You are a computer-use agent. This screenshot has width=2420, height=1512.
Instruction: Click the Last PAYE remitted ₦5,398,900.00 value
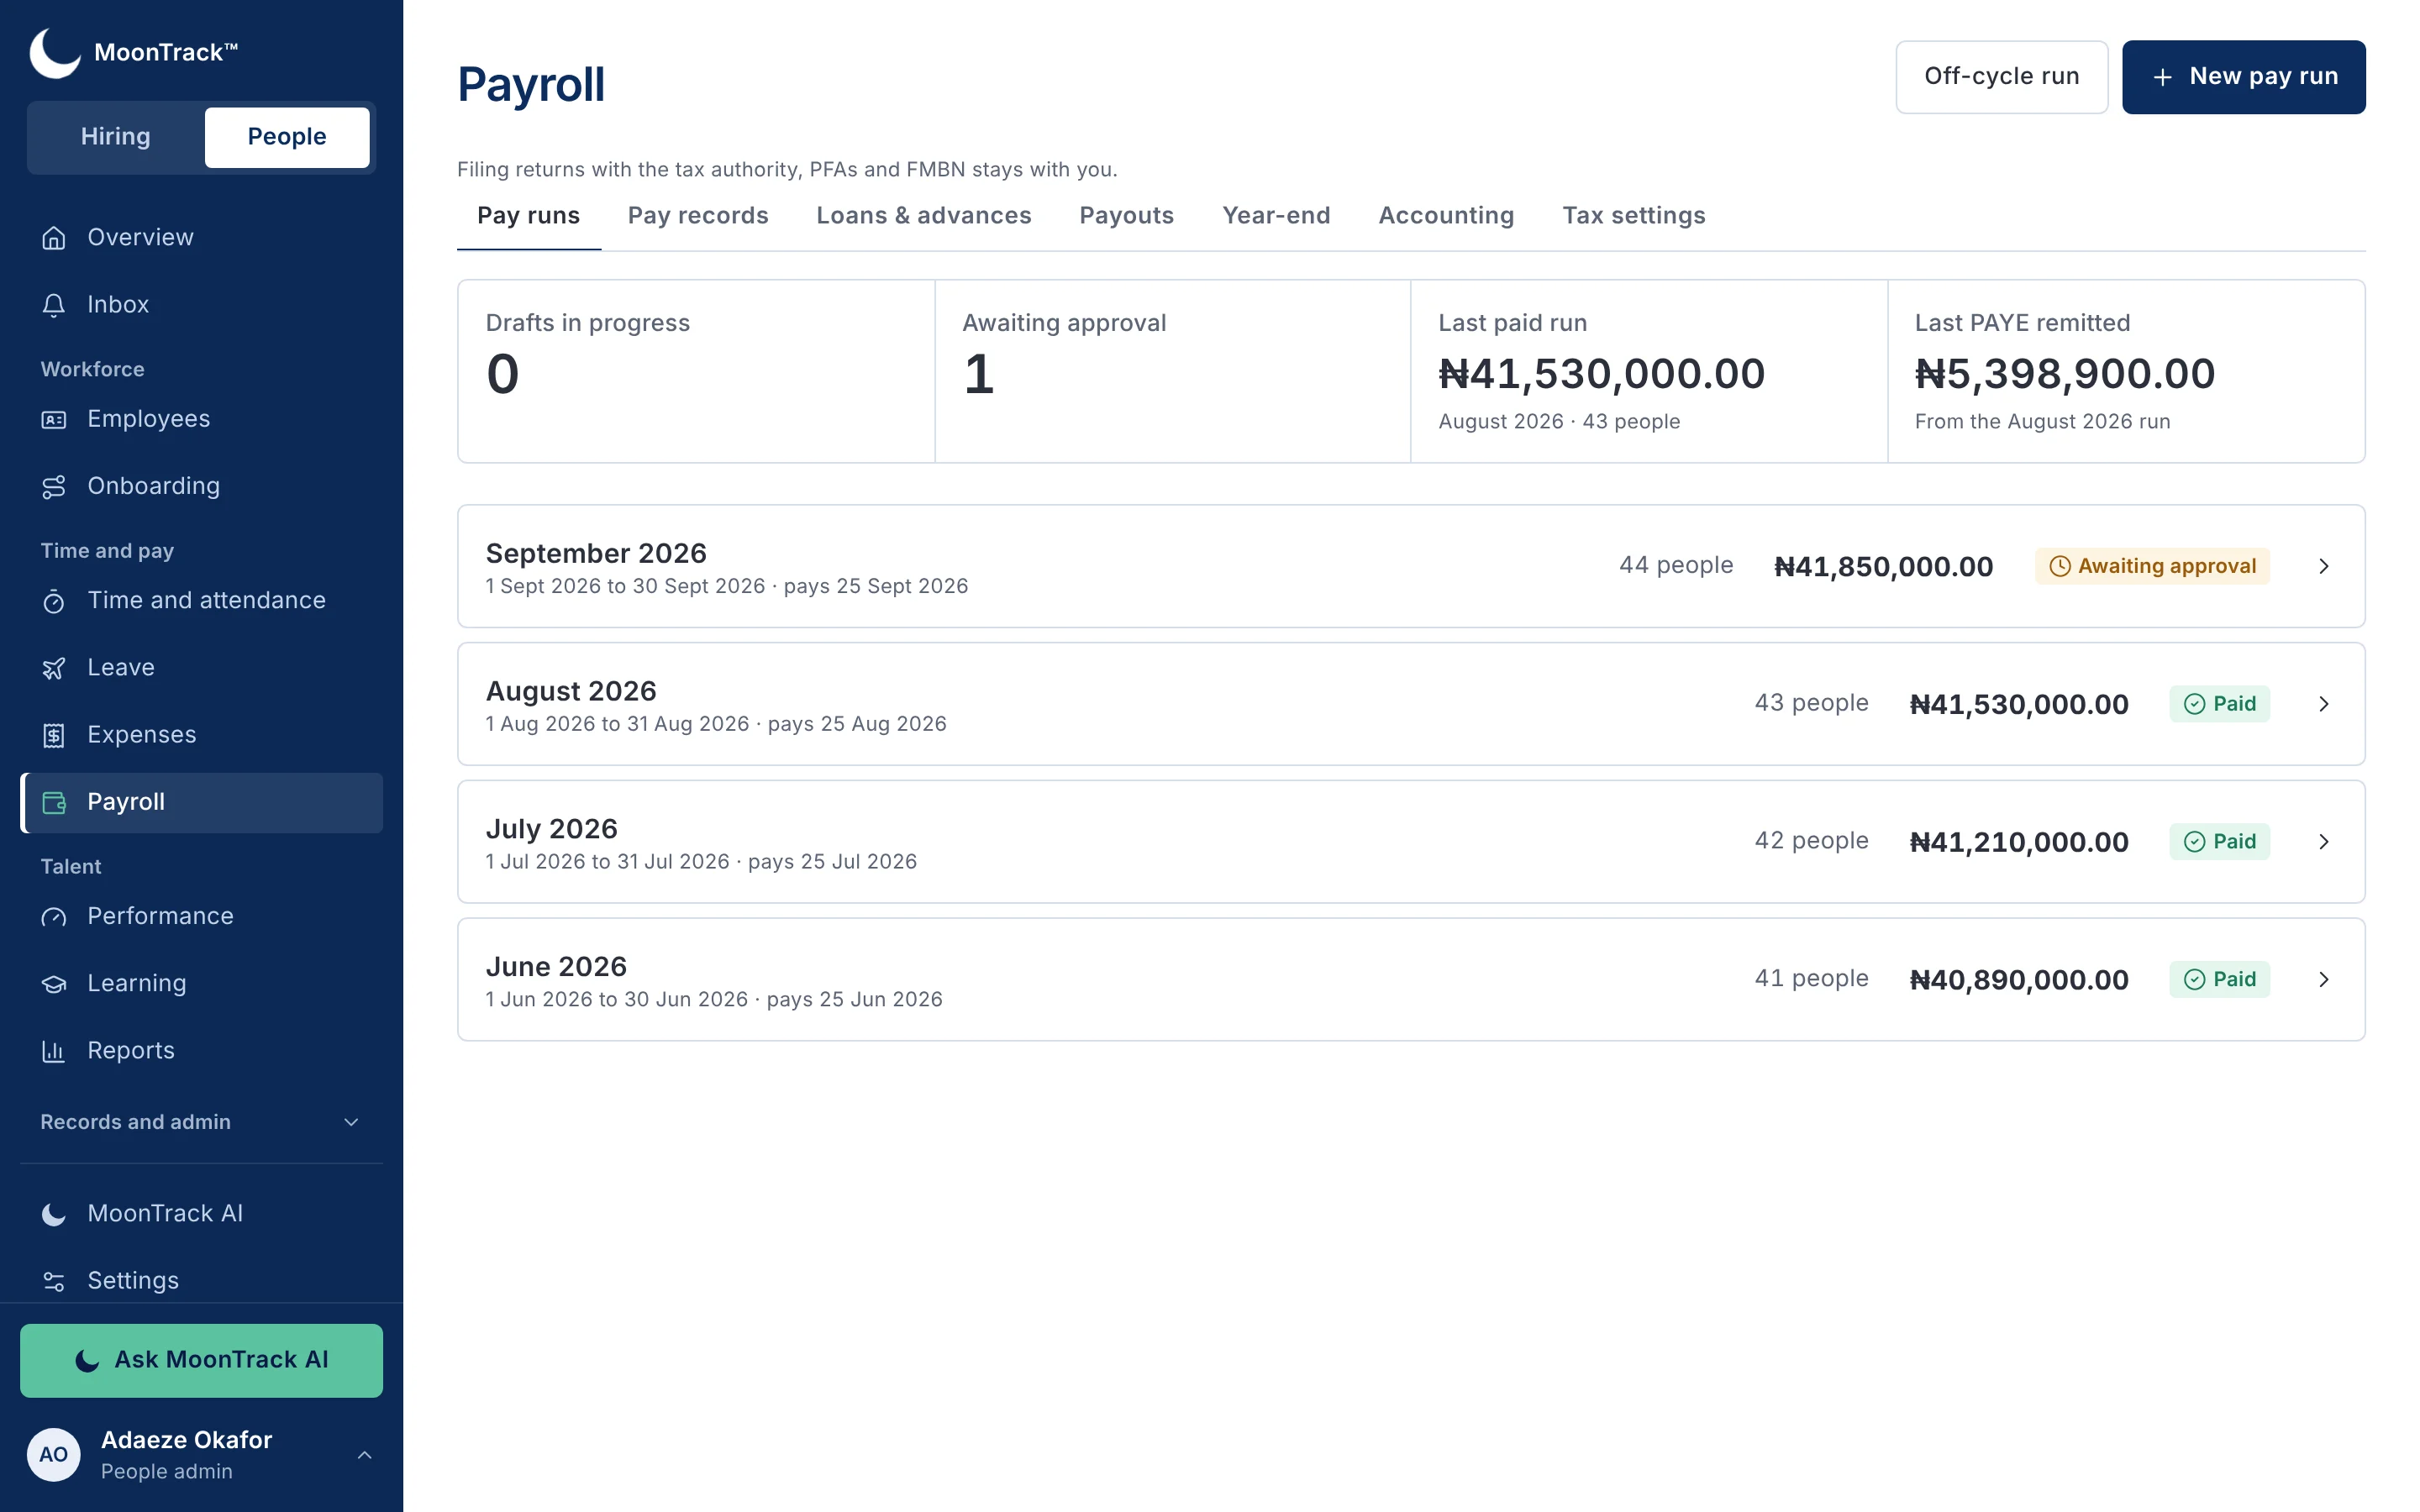coord(2065,374)
